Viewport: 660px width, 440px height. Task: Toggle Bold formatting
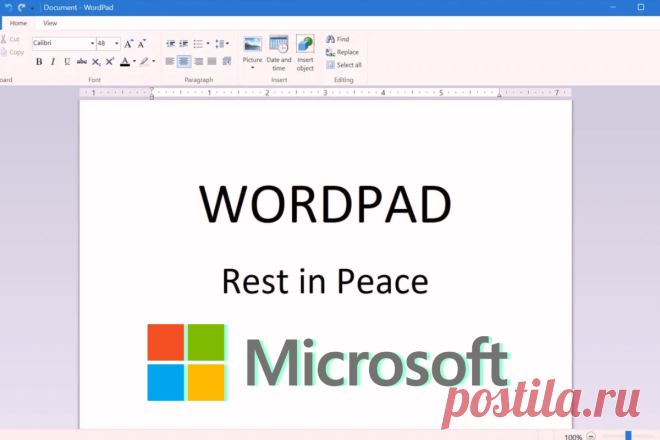coord(39,61)
